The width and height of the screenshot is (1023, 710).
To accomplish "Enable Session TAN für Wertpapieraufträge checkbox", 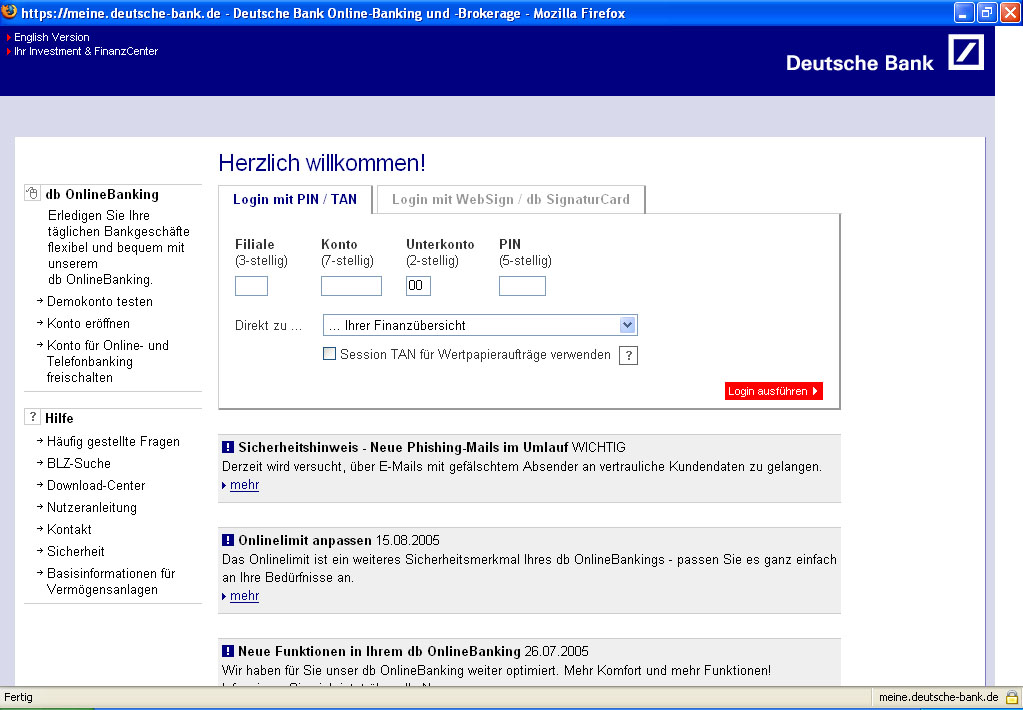I will [329, 354].
